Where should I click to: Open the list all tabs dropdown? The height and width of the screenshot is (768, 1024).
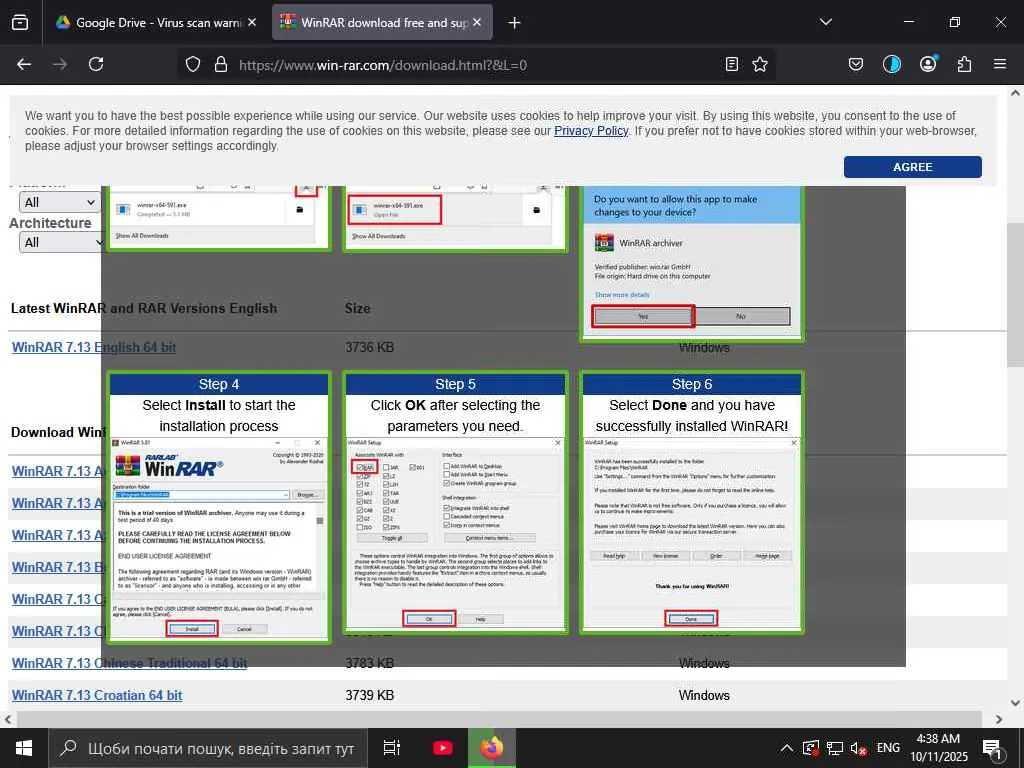point(825,22)
